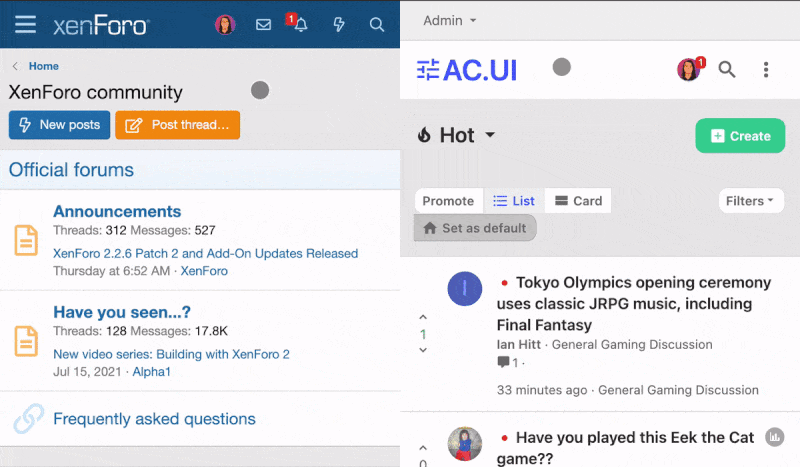Switch to Card view

click(578, 201)
